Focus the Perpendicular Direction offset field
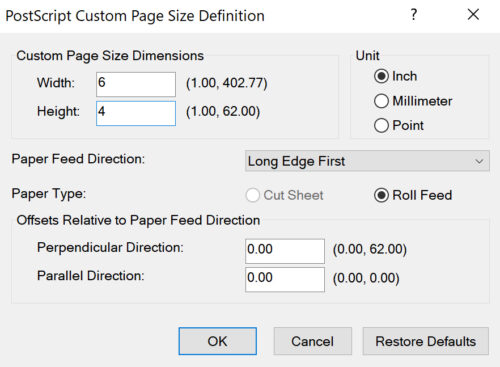This screenshot has width=500, height=367. [285, 251]
